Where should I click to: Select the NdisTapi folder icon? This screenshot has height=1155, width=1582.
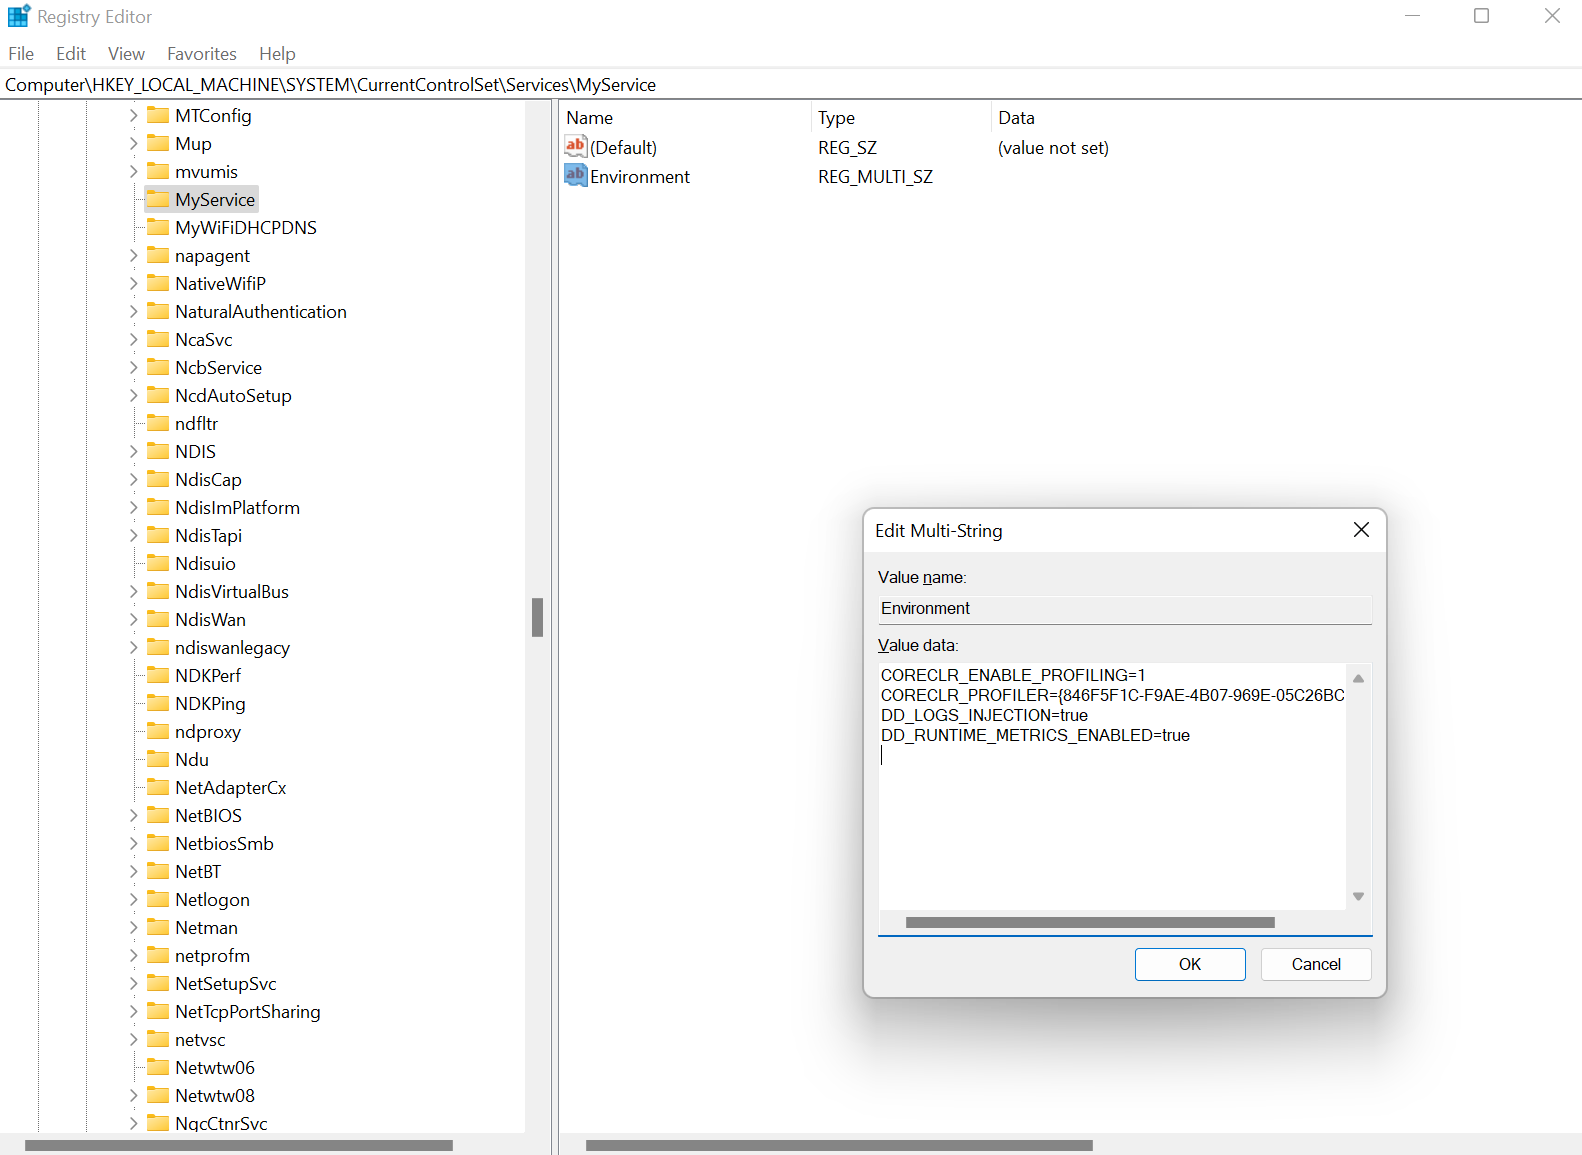coord(158,535)
